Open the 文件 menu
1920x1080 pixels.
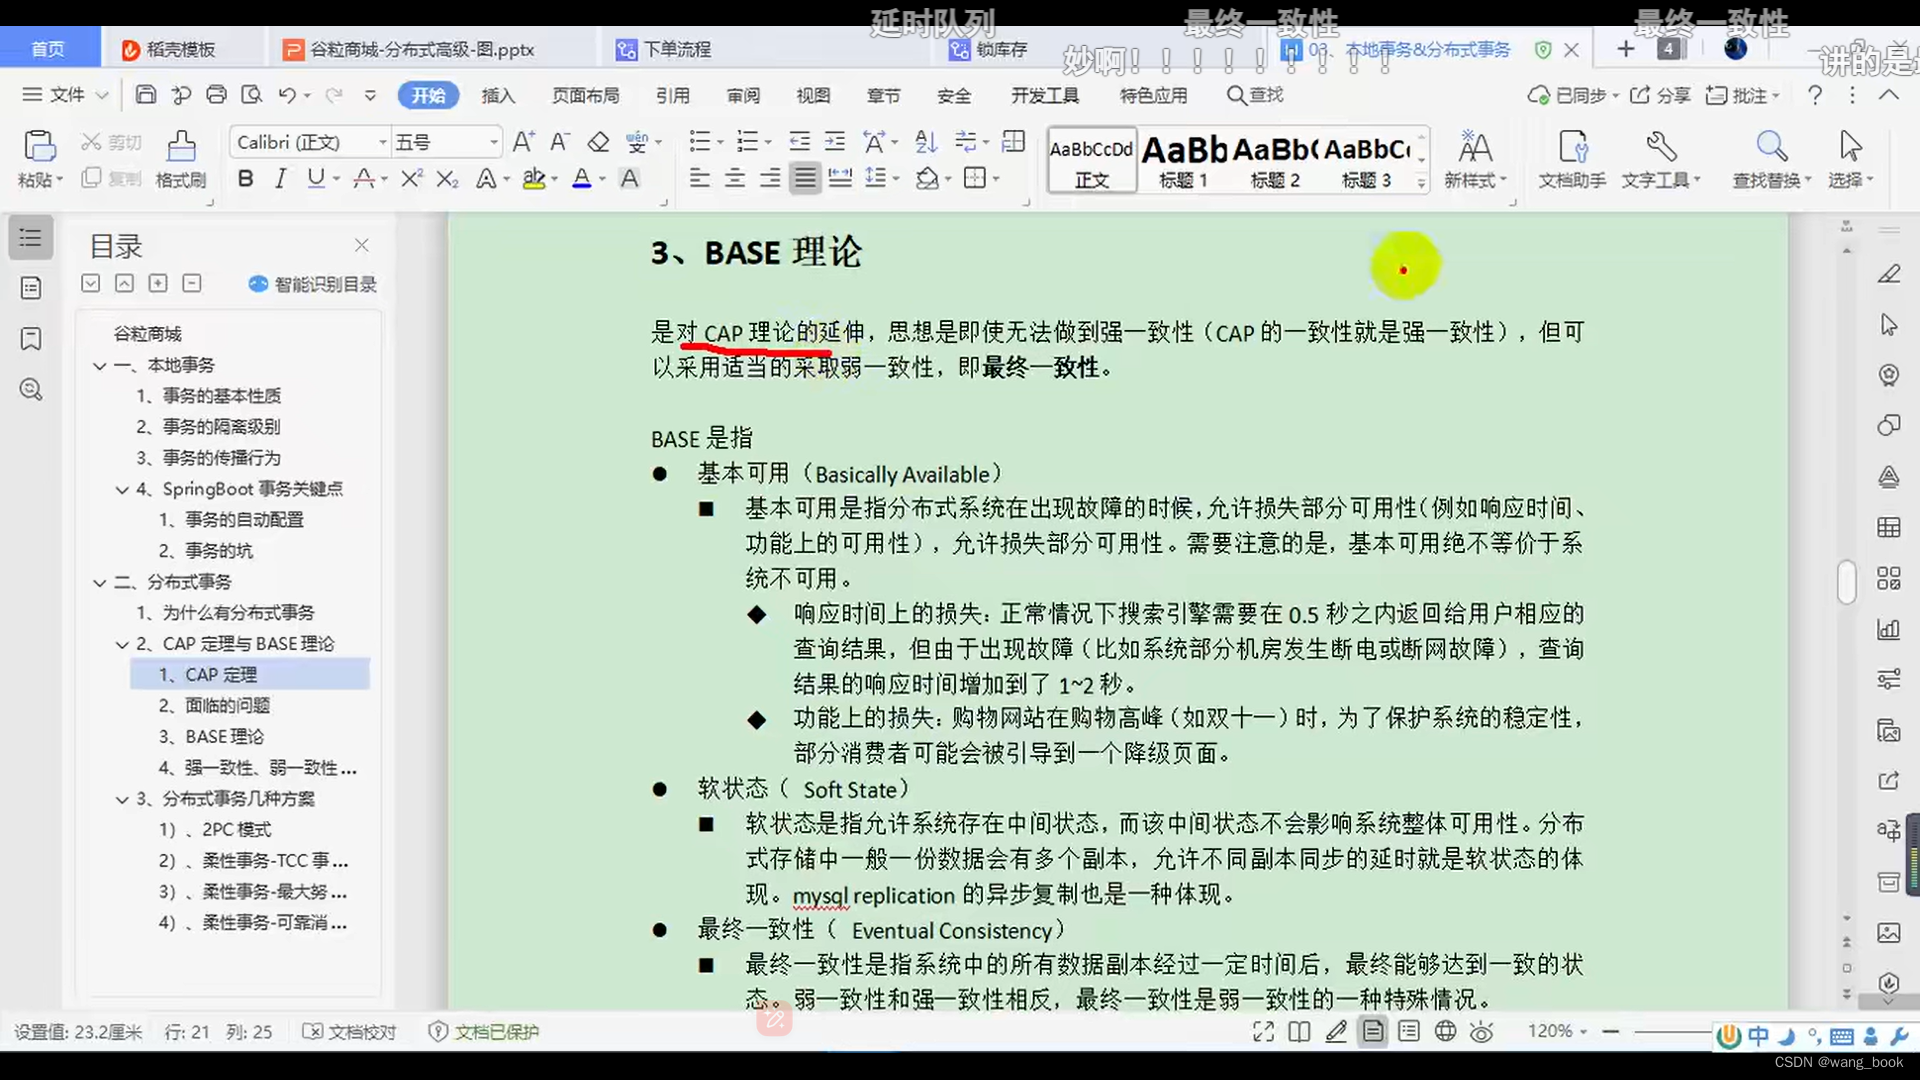pos(65,95)
